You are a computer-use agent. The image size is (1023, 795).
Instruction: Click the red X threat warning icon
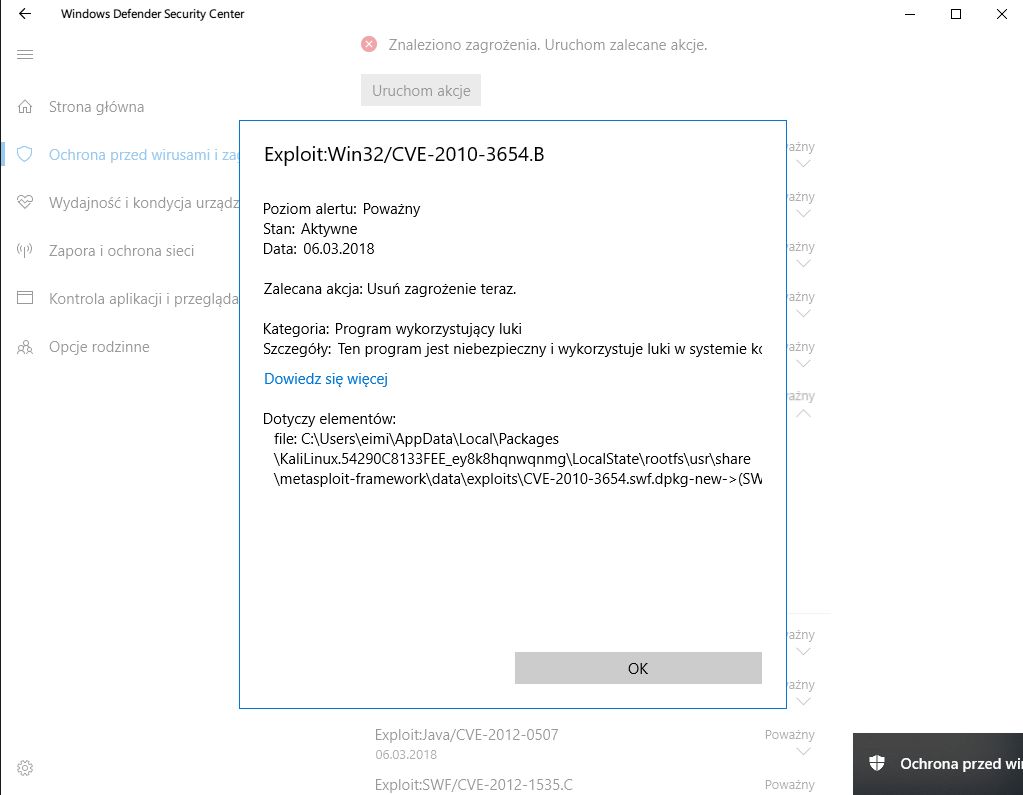[369, 44]
